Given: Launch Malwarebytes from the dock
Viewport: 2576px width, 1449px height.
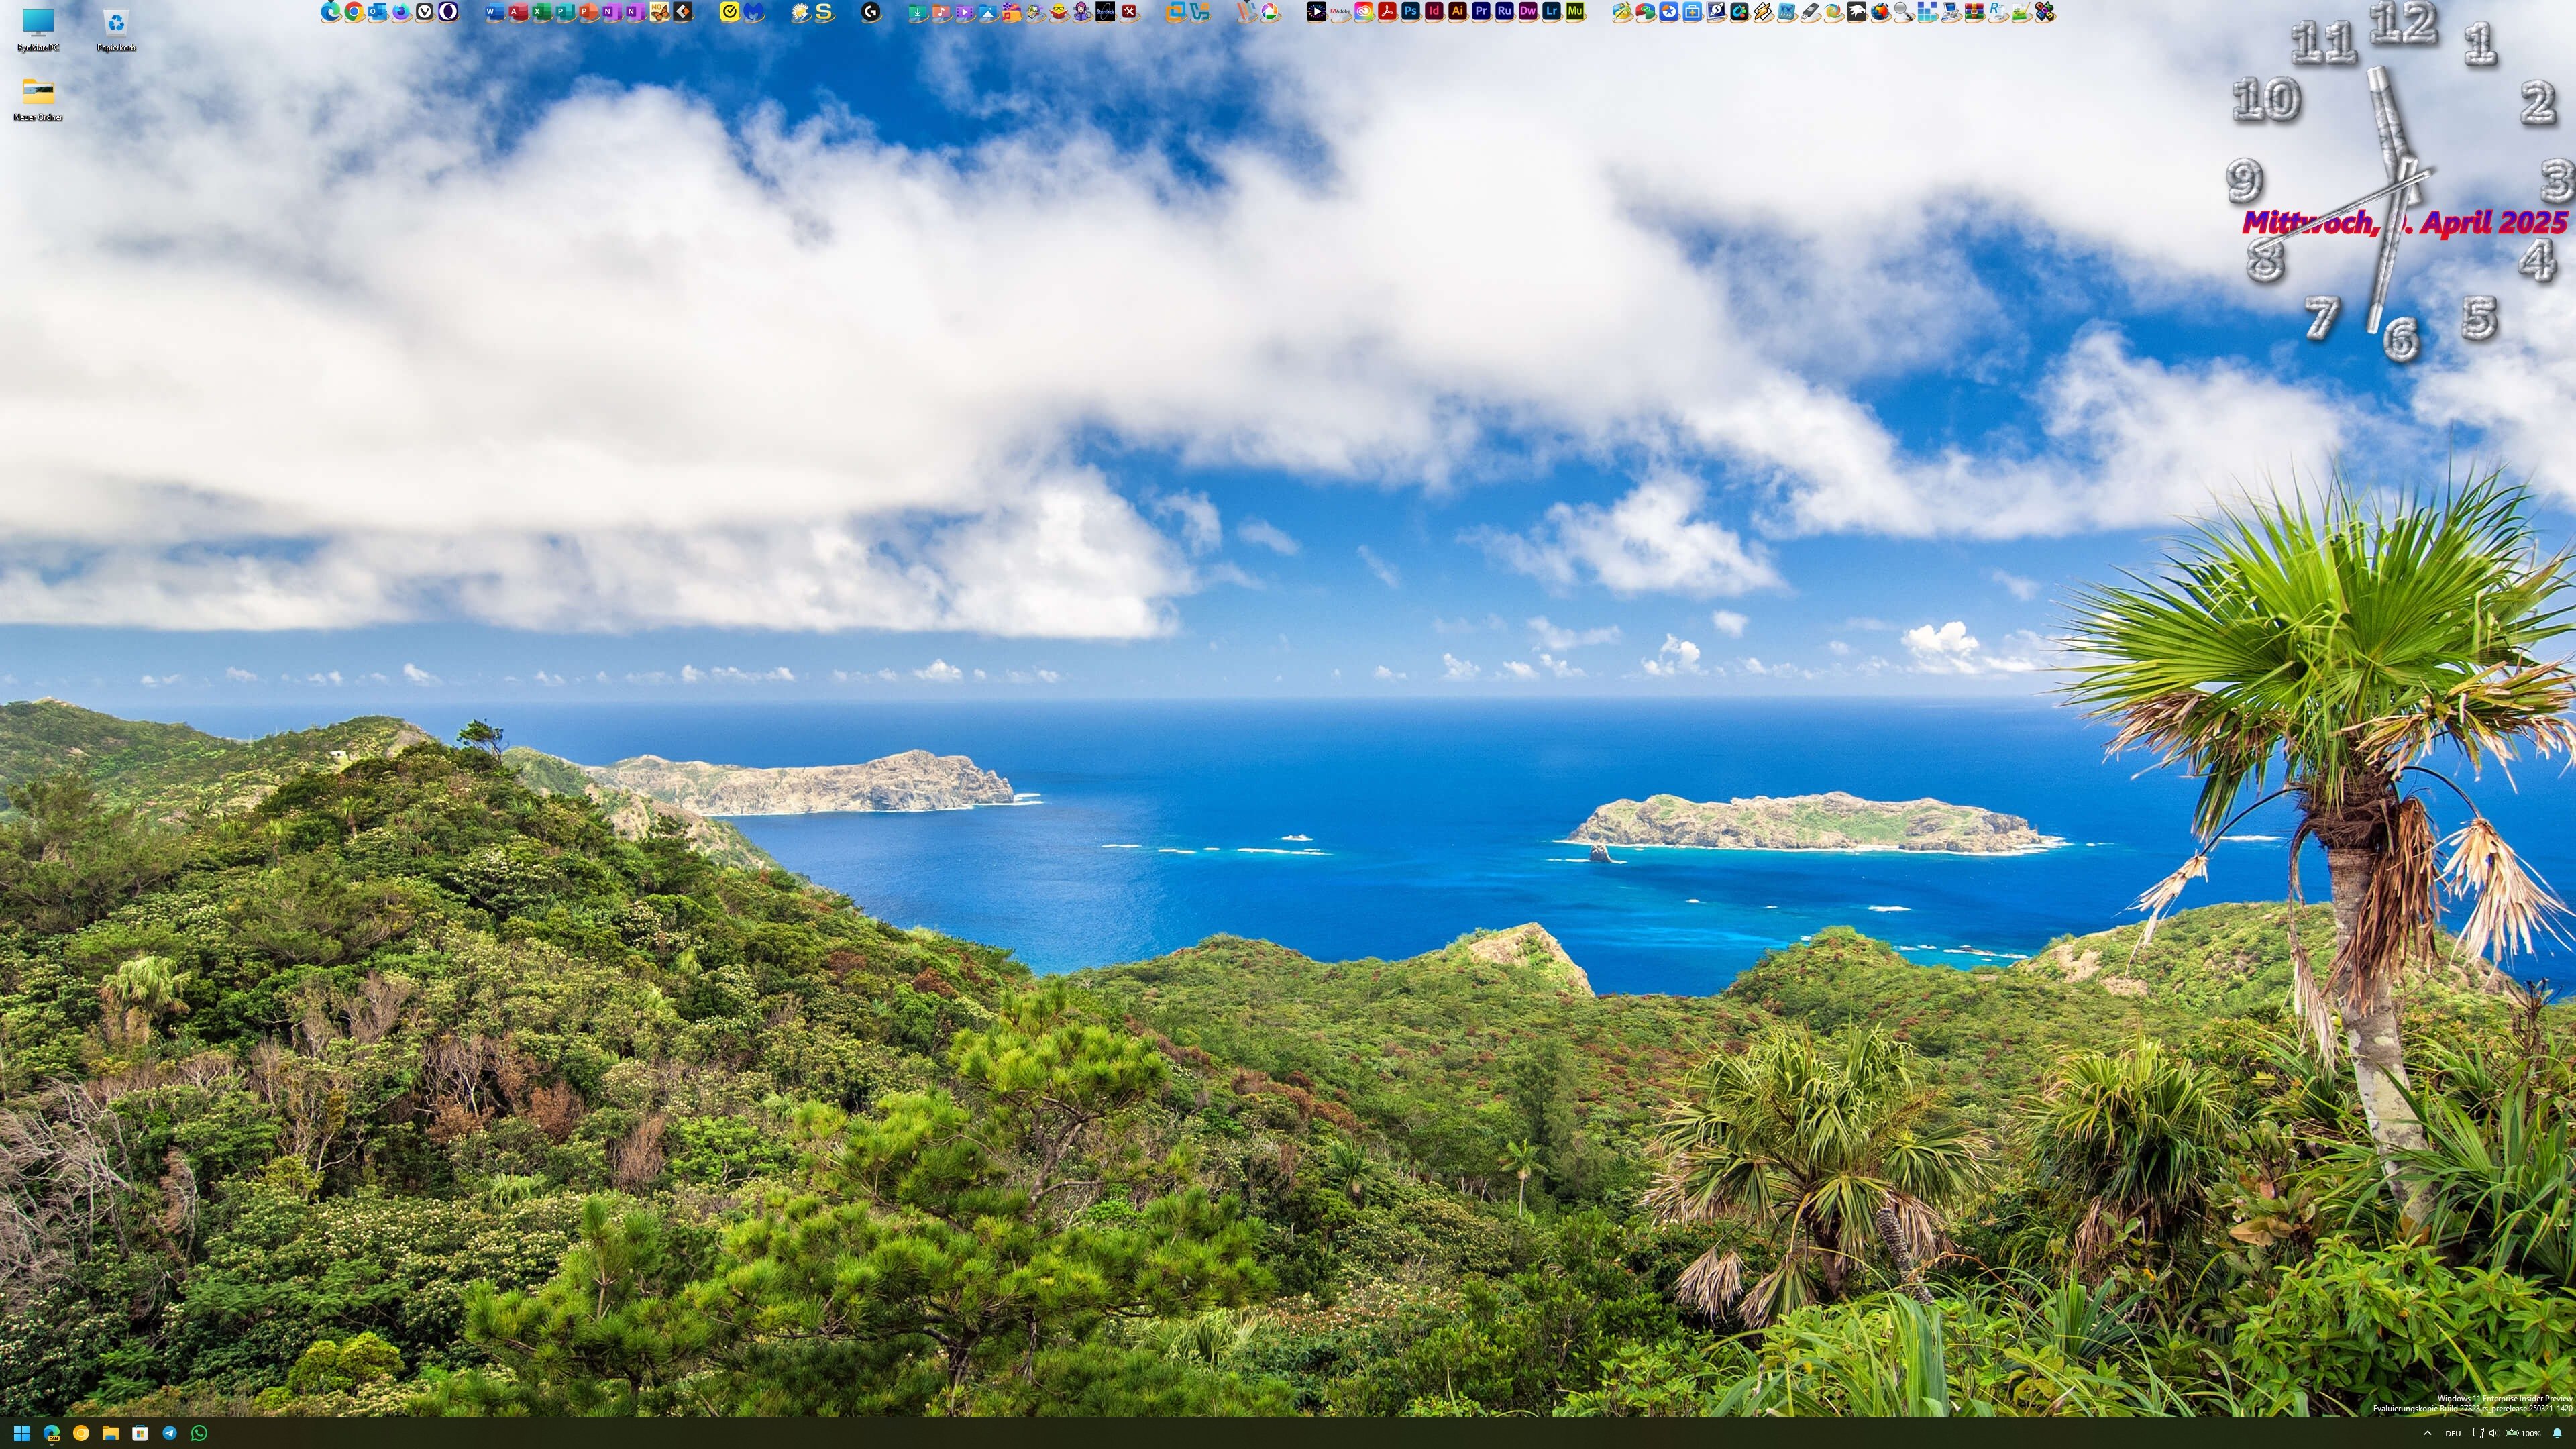Looking at the screenshot, I should click(753, 12).
